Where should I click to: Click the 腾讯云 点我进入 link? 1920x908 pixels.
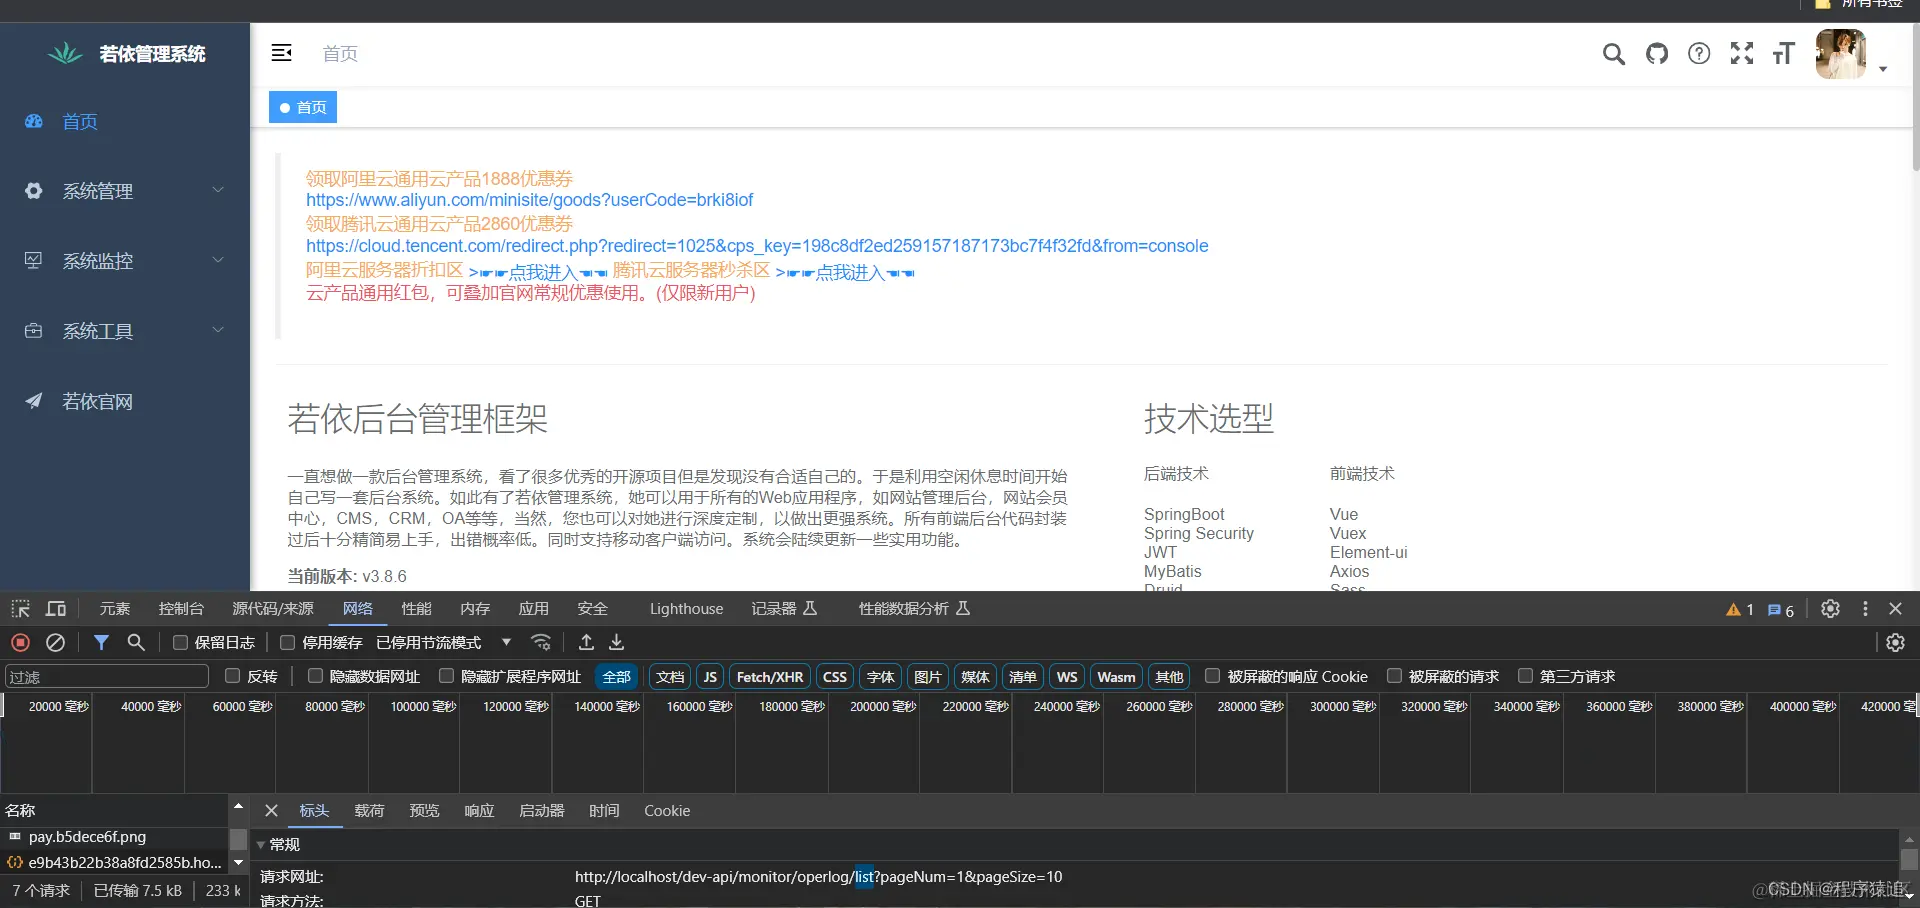pos(845,272)
